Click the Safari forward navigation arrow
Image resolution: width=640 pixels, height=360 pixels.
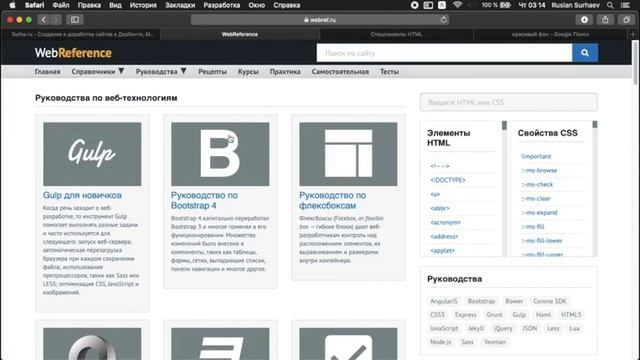coord(56,20)
